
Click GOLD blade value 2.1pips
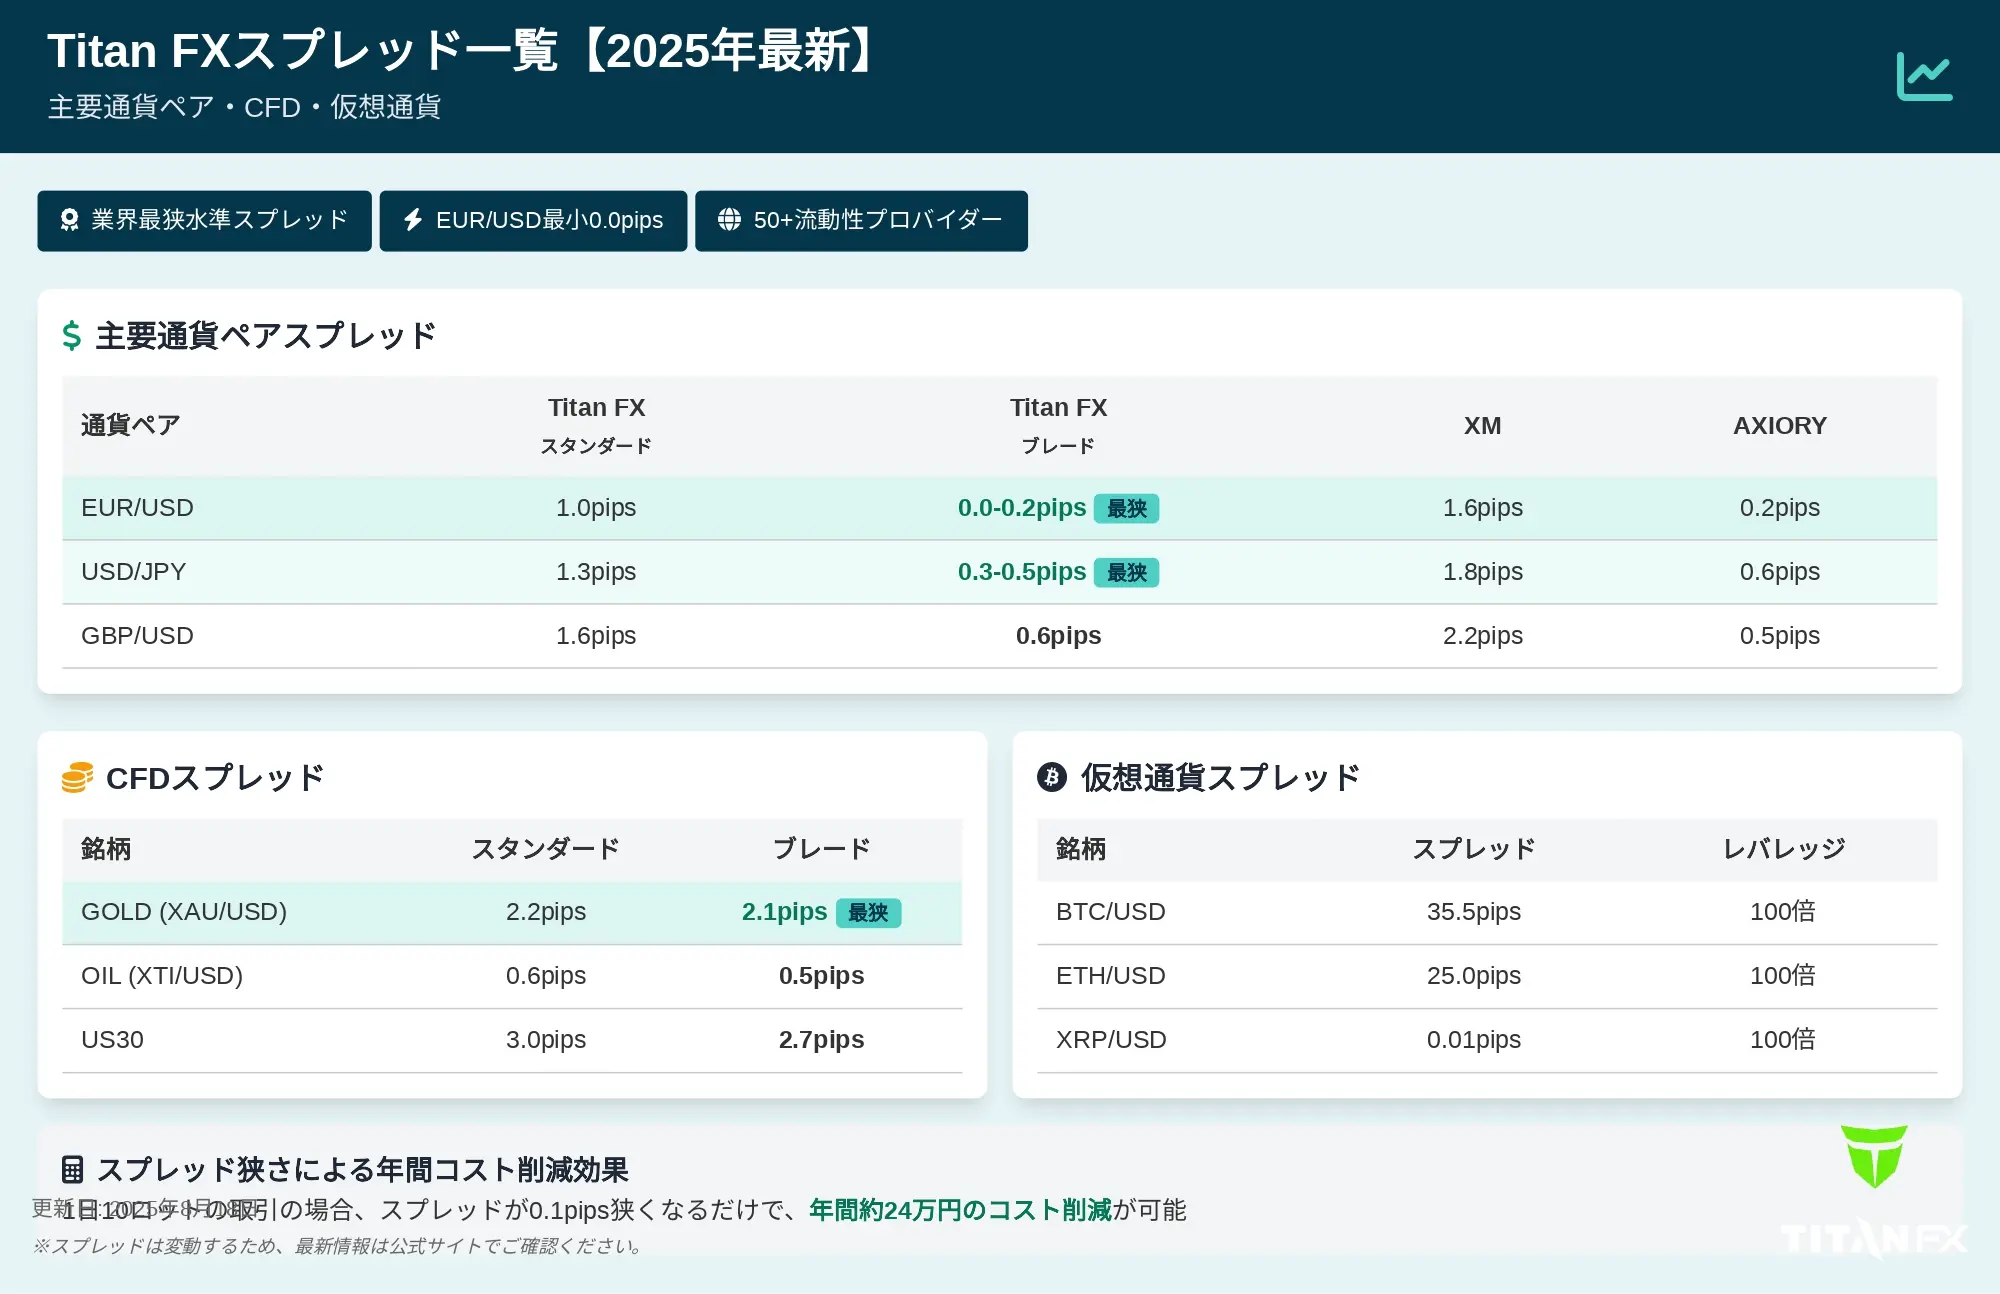[784, 912]
